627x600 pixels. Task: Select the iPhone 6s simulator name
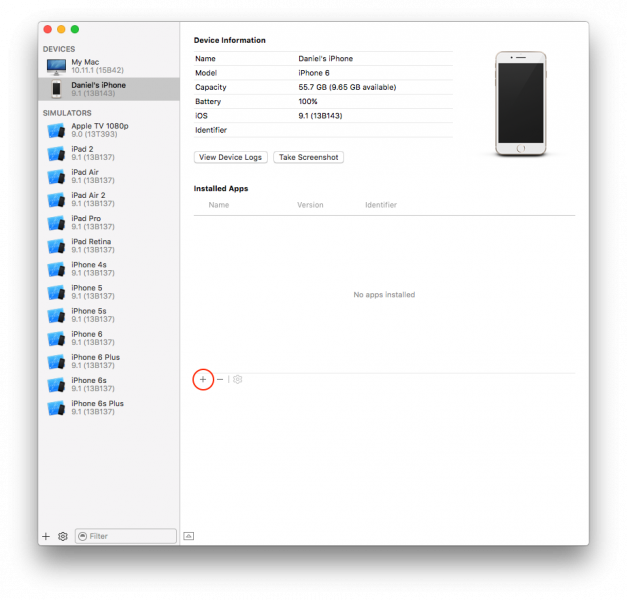[x=89, y=381]
